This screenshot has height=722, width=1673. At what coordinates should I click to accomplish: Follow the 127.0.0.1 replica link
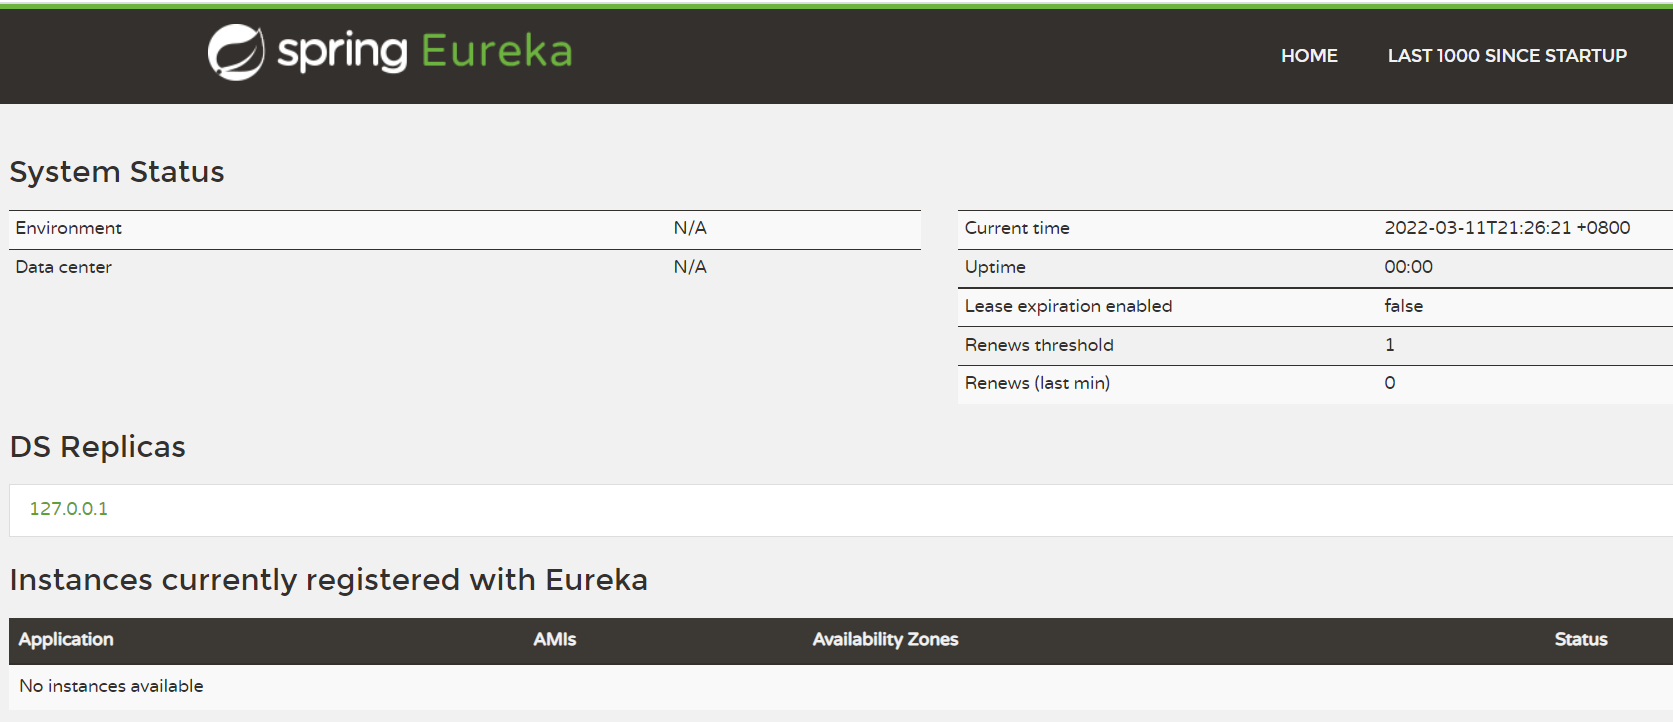(68, 509)
